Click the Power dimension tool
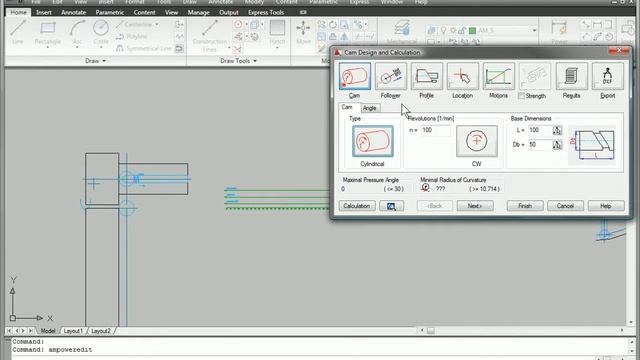This screenshot has height=360, width=640. (559, 32)
